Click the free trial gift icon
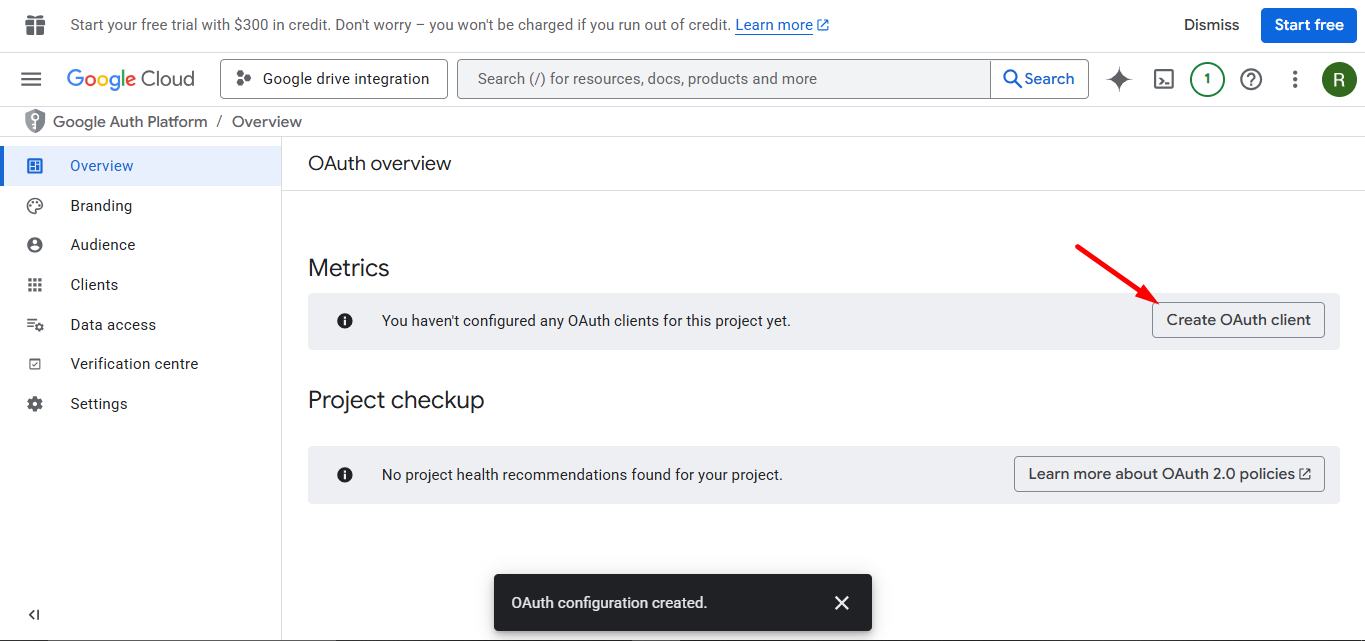Image resolution: width=1365 pixels, height=641 pixels. point(34,24)
